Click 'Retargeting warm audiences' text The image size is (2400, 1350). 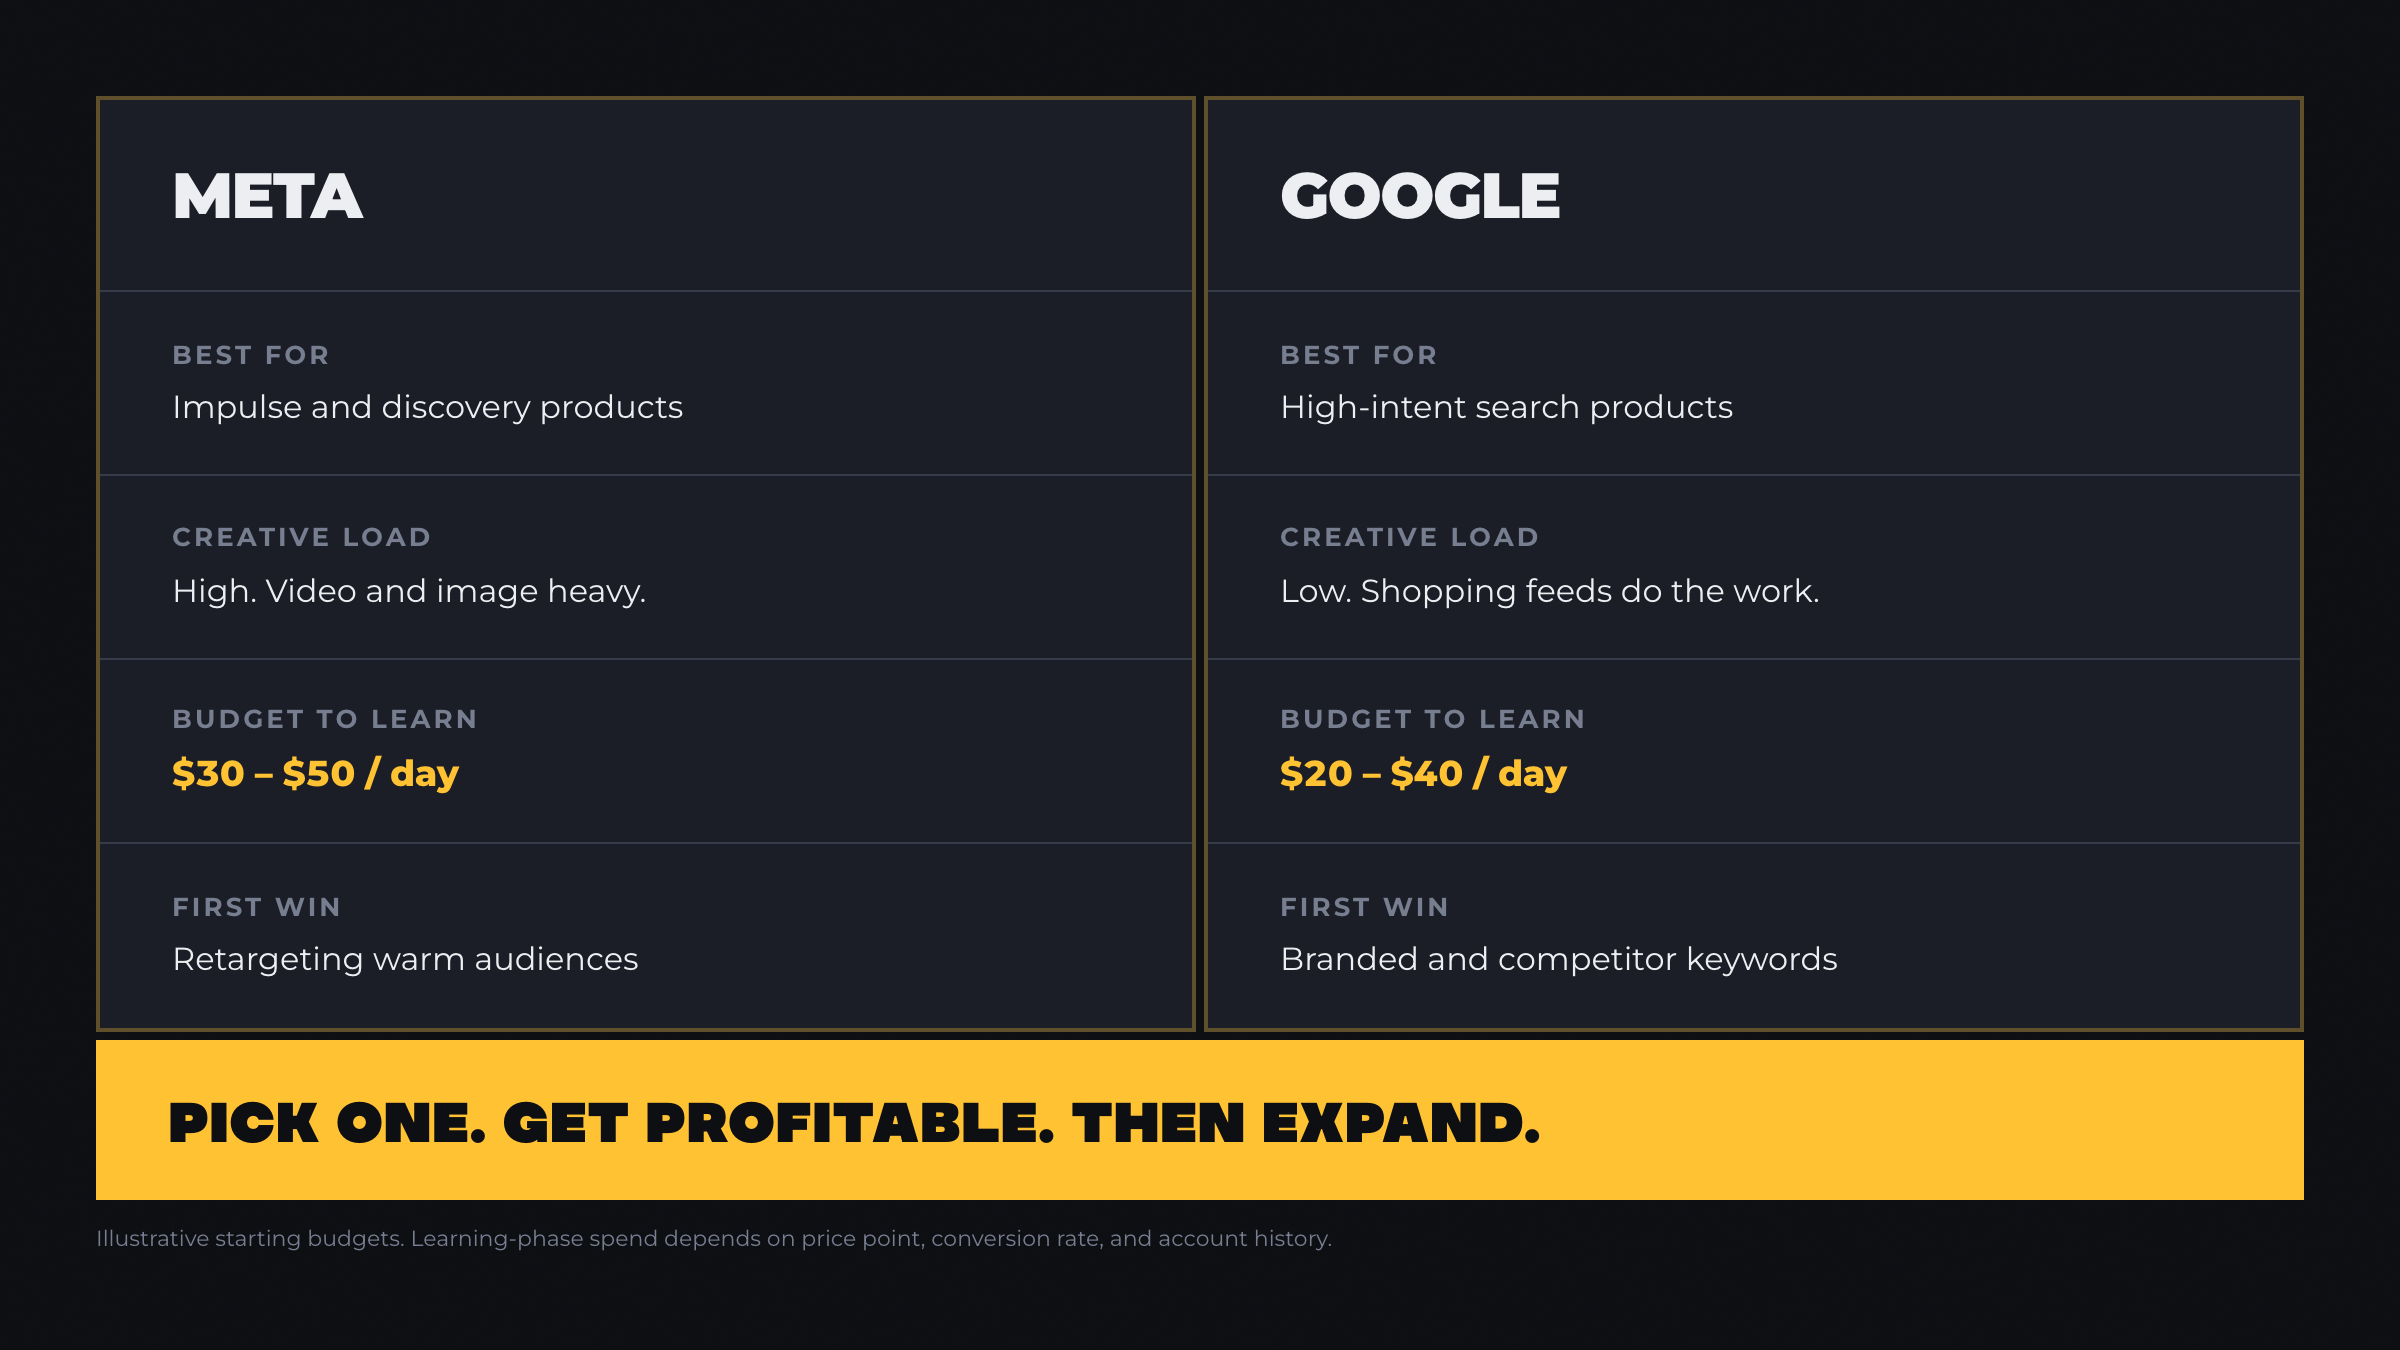click(x=405, y=959)
